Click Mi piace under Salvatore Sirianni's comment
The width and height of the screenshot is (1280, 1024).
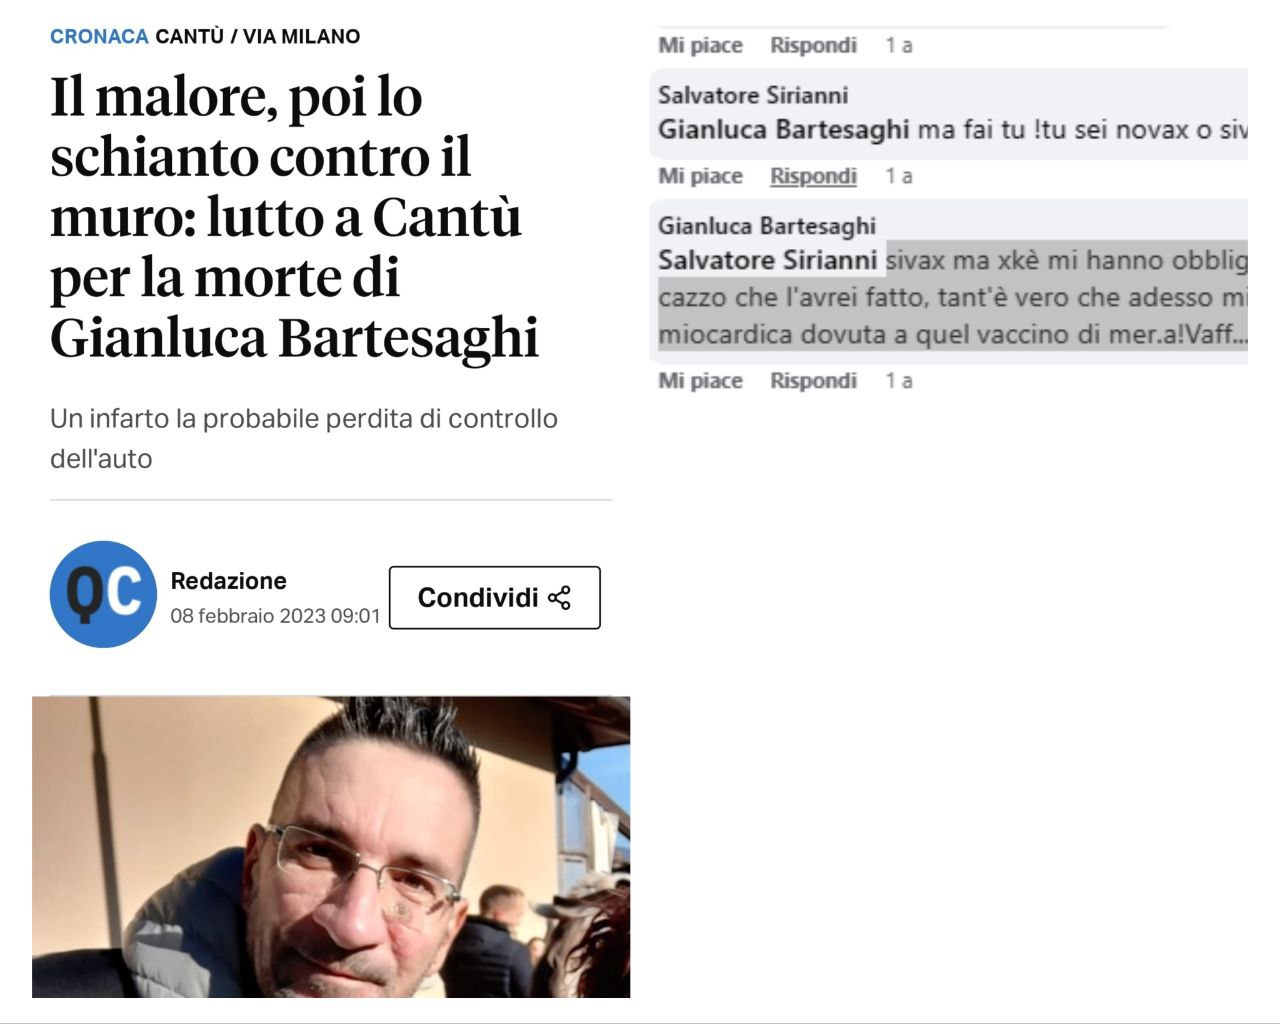coord(700,176)
